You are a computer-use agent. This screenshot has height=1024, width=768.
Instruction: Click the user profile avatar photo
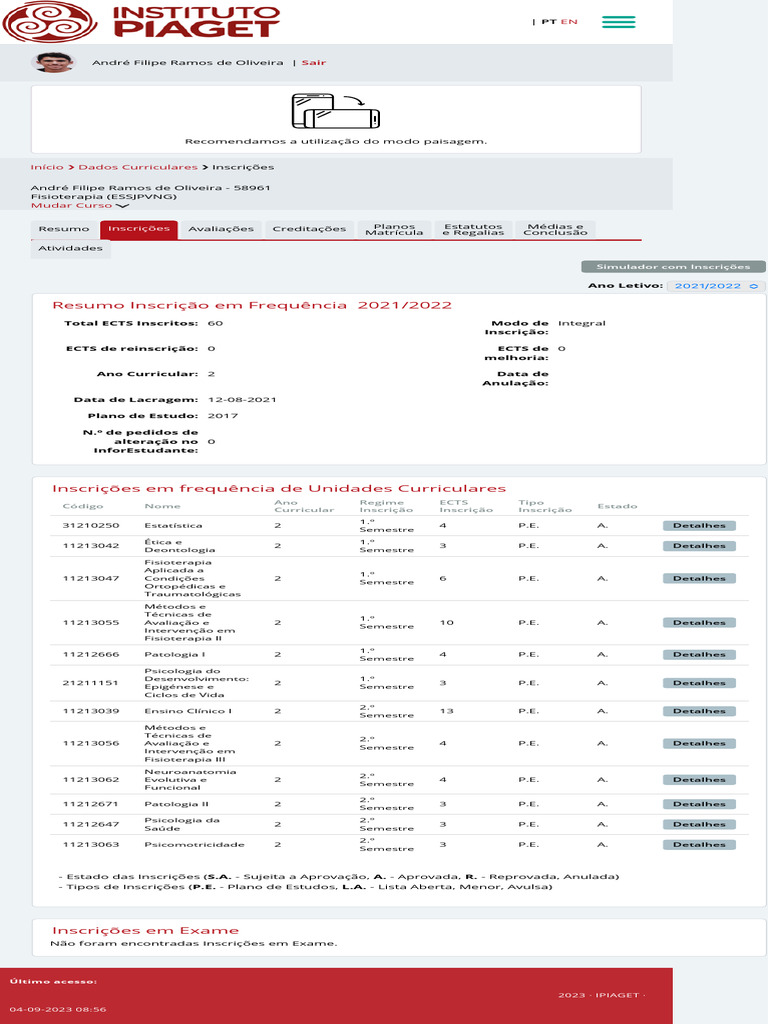pos(54,62)
